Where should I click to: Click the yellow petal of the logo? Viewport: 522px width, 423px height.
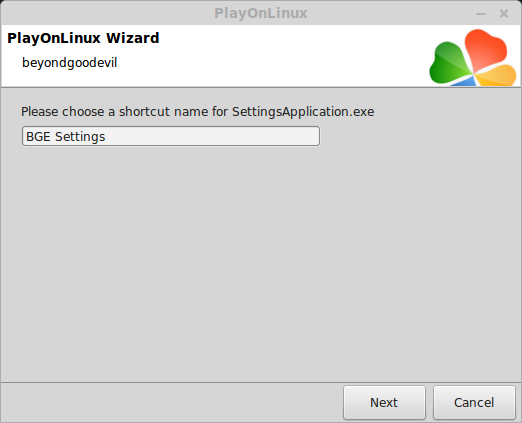click(496, 76)
